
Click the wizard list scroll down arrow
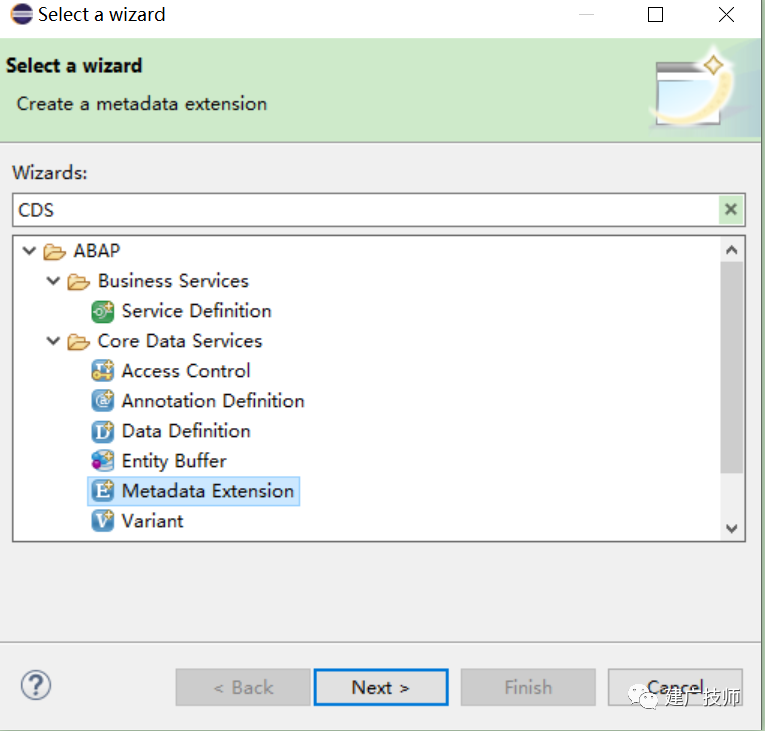[x=731, y=528]
